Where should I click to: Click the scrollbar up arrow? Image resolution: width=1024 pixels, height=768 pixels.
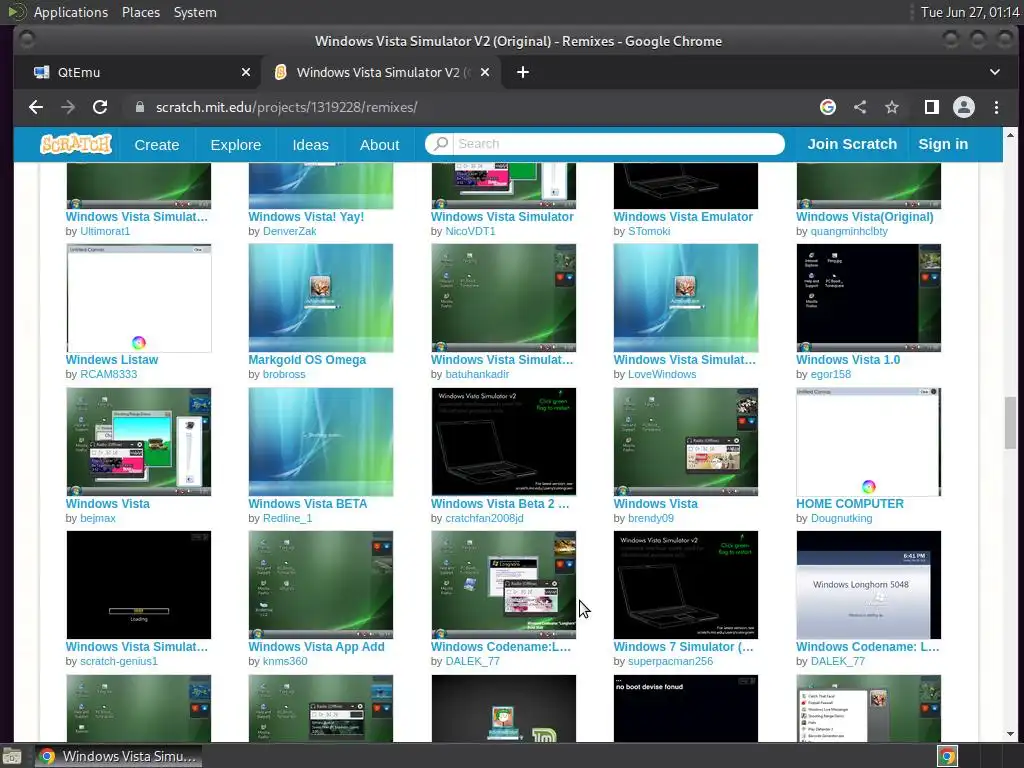coord(1010,135)
